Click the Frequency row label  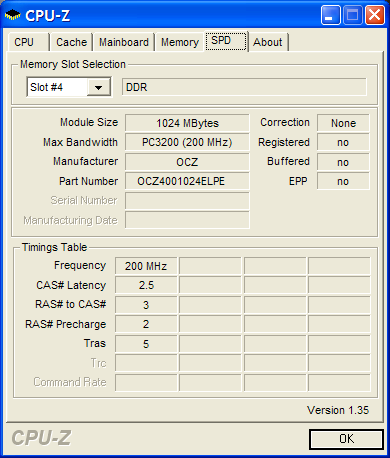(80, 265)
